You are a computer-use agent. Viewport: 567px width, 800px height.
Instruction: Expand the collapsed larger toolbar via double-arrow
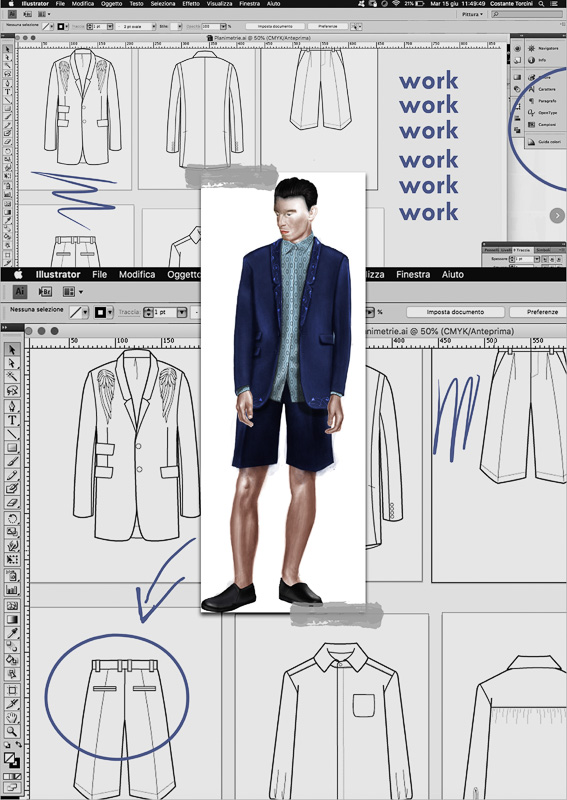click(x=5, y=327)
